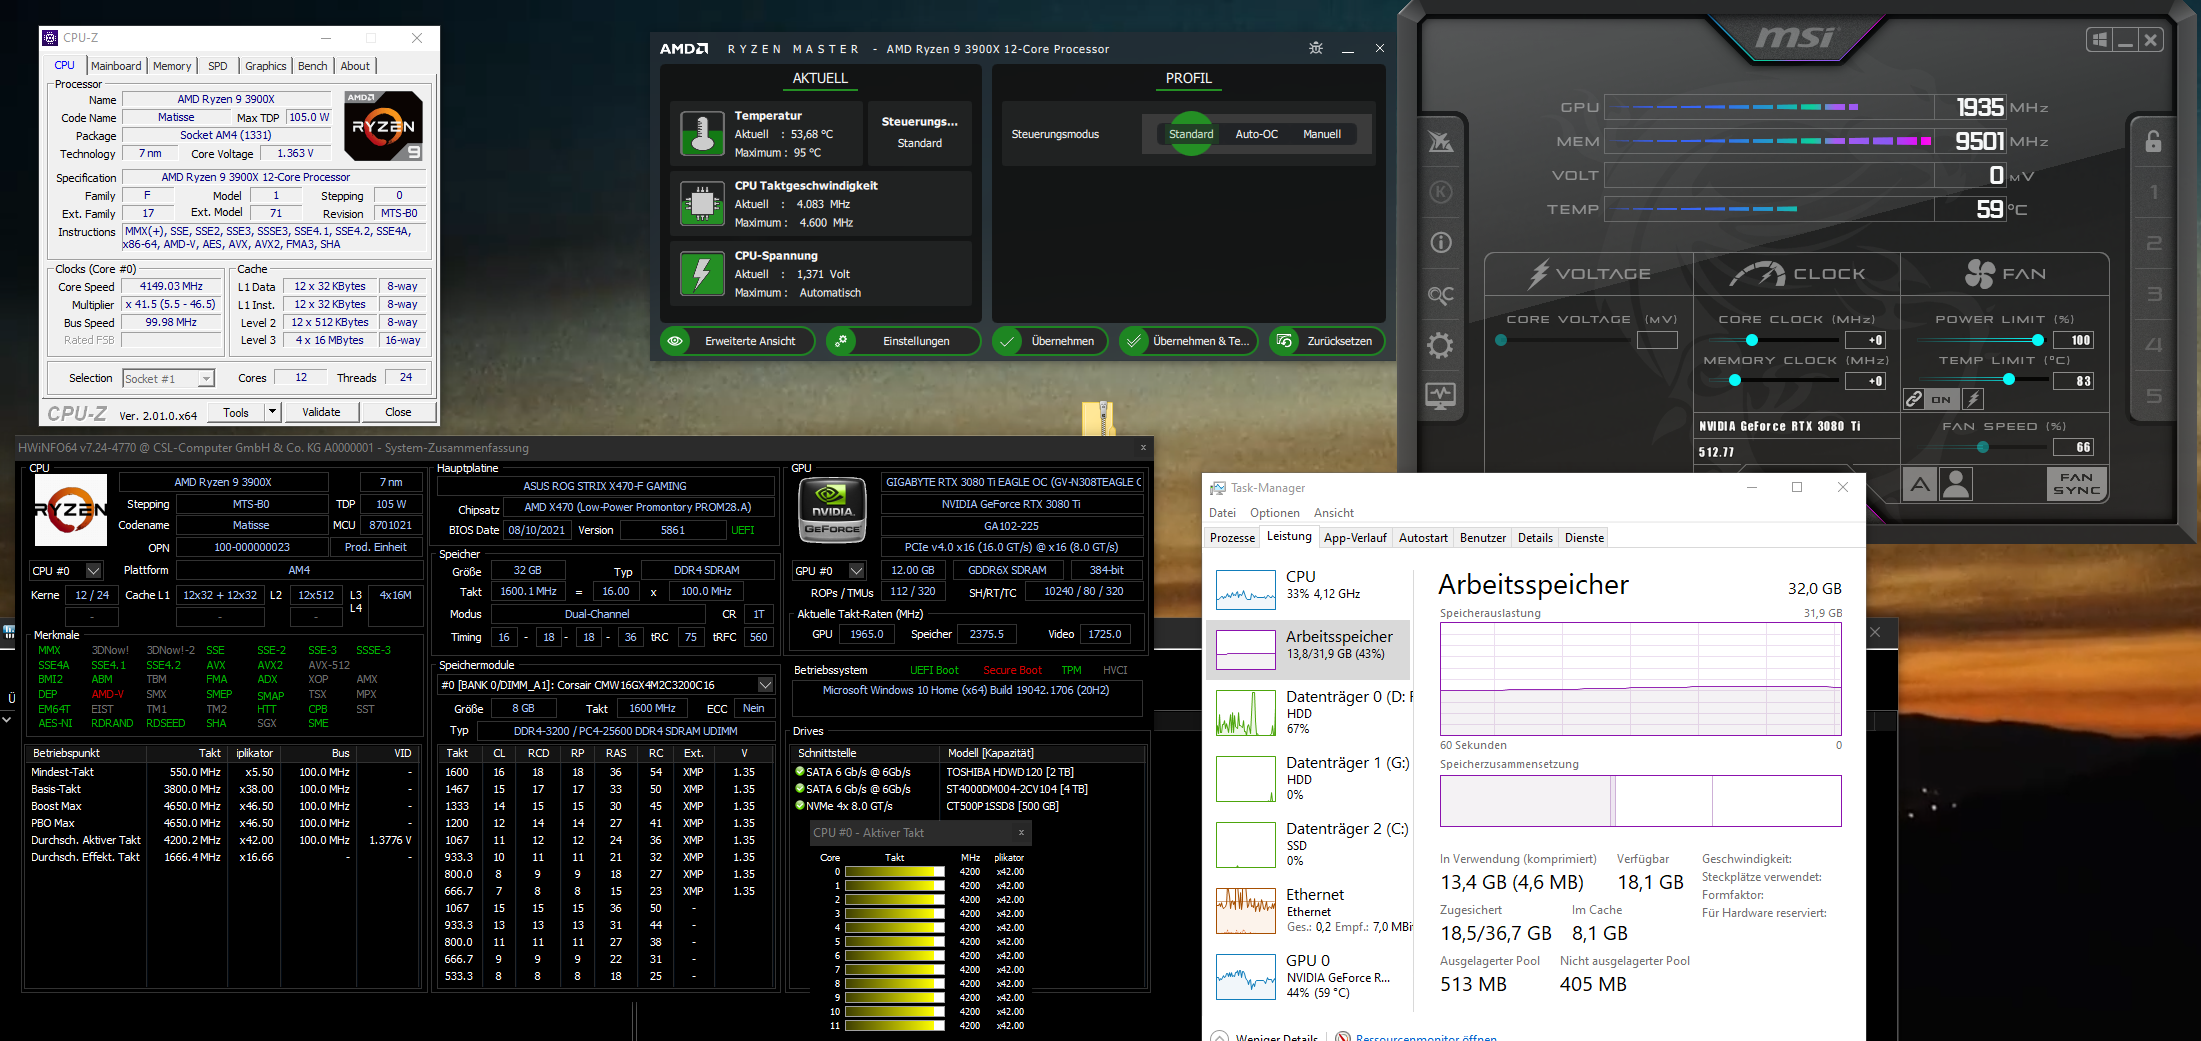
Task: Click the Ryzen logo in CPU-Z
Action: point(383,126)
